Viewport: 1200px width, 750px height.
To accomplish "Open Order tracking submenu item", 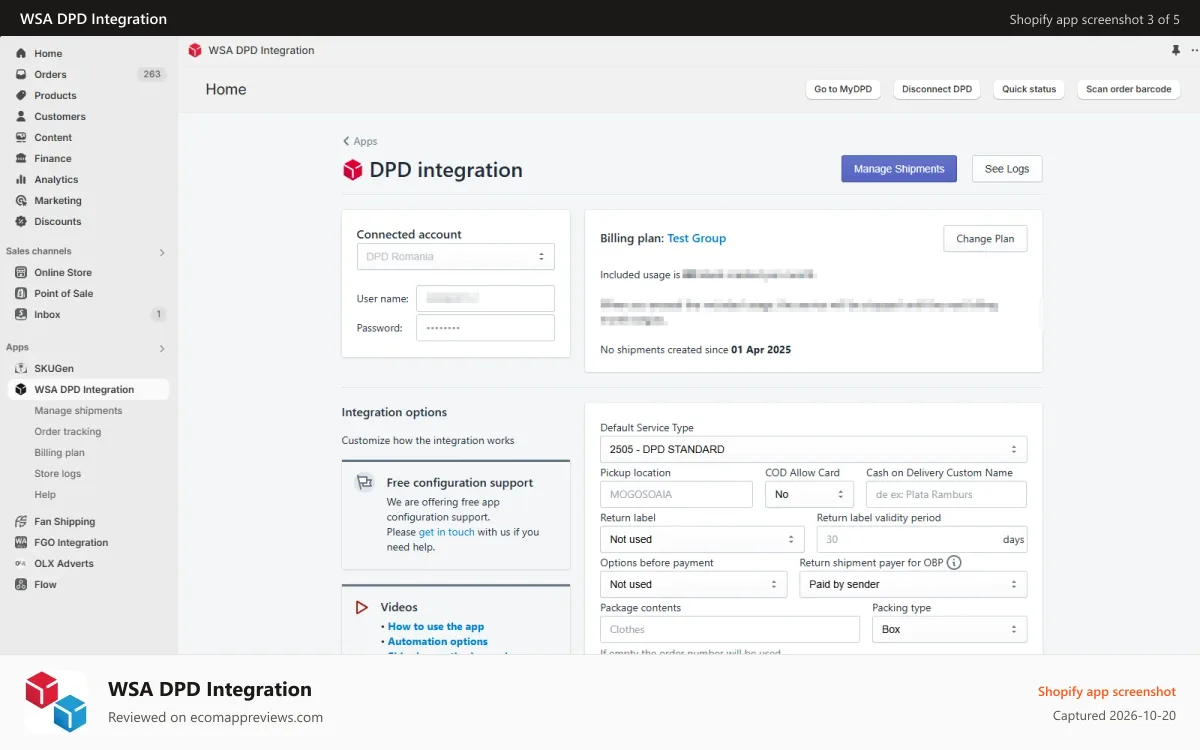I will (68, 431).
